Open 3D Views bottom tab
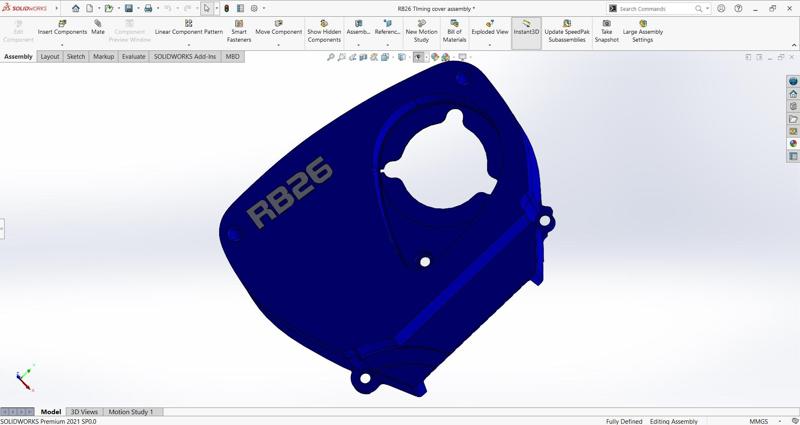Viewport: 800px width, 425px height. [84, 412]
